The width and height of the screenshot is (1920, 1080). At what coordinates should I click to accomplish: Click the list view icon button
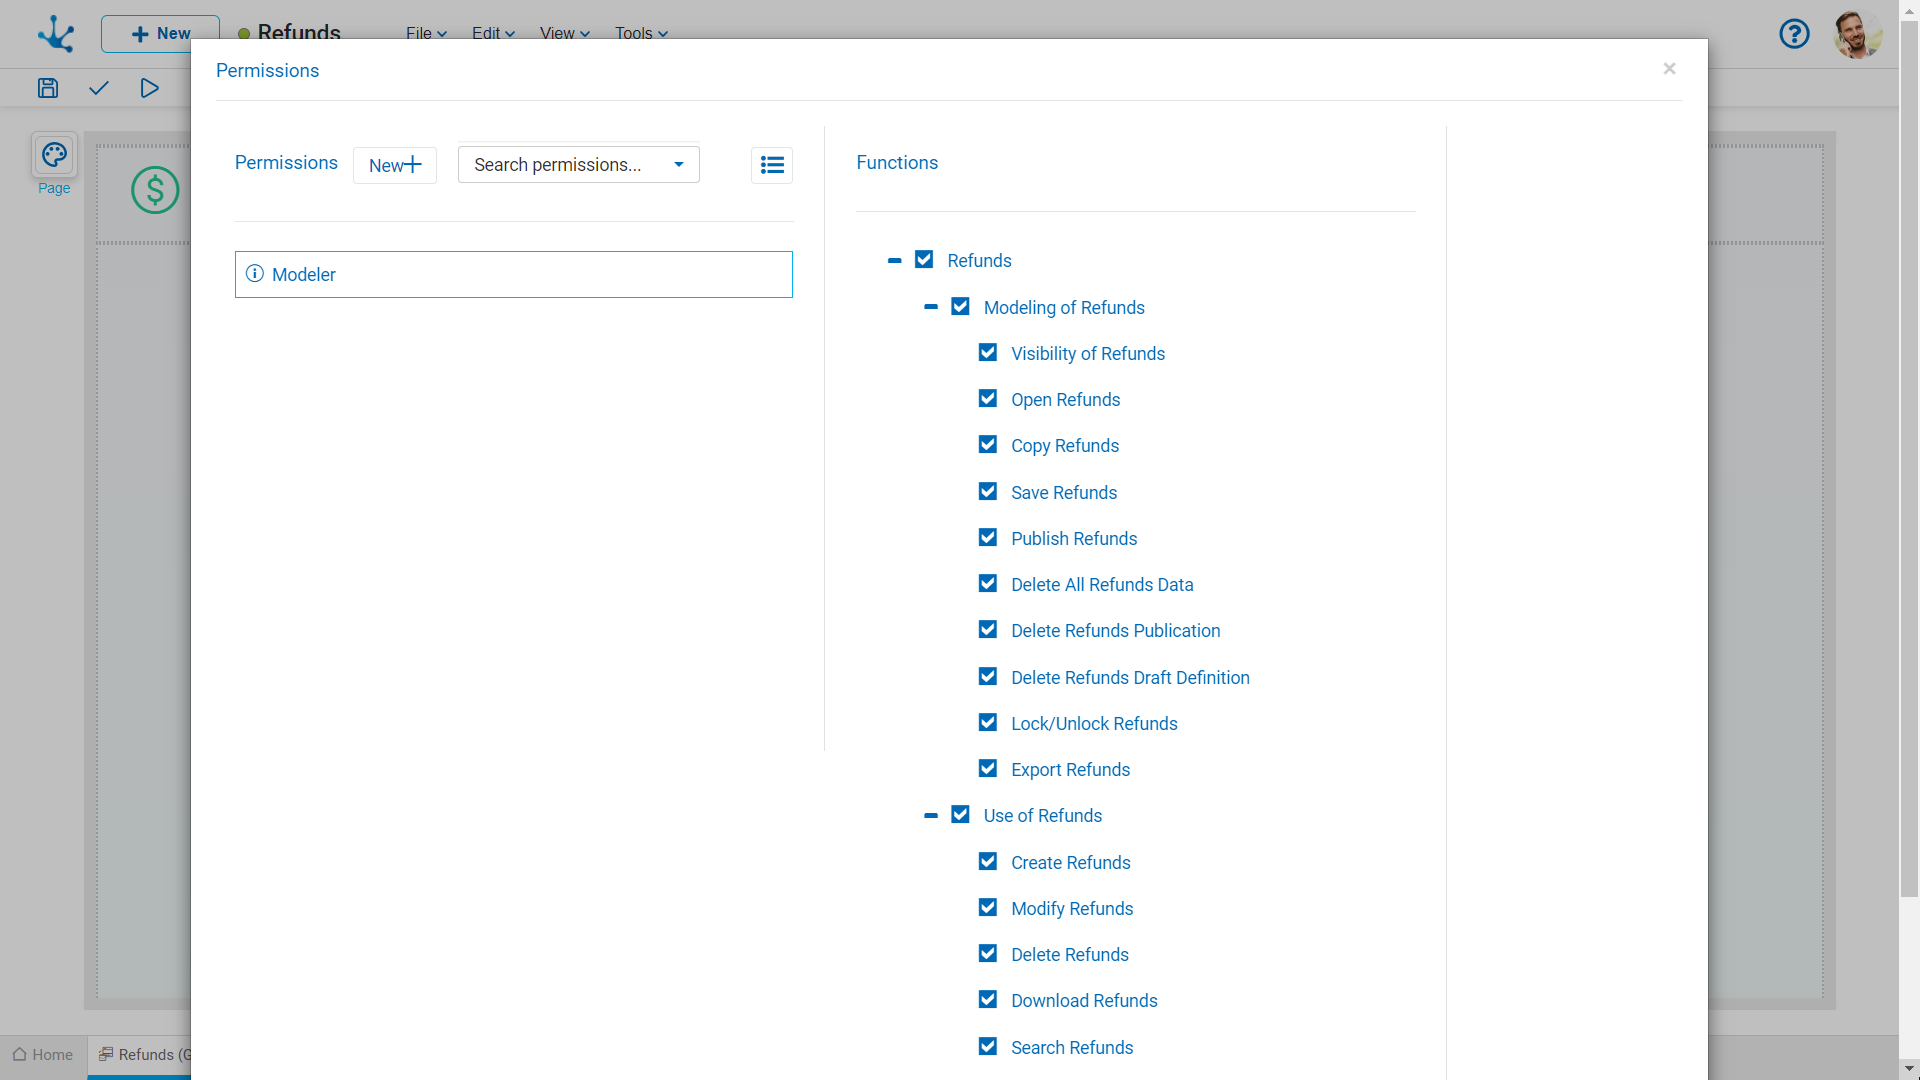771,165
